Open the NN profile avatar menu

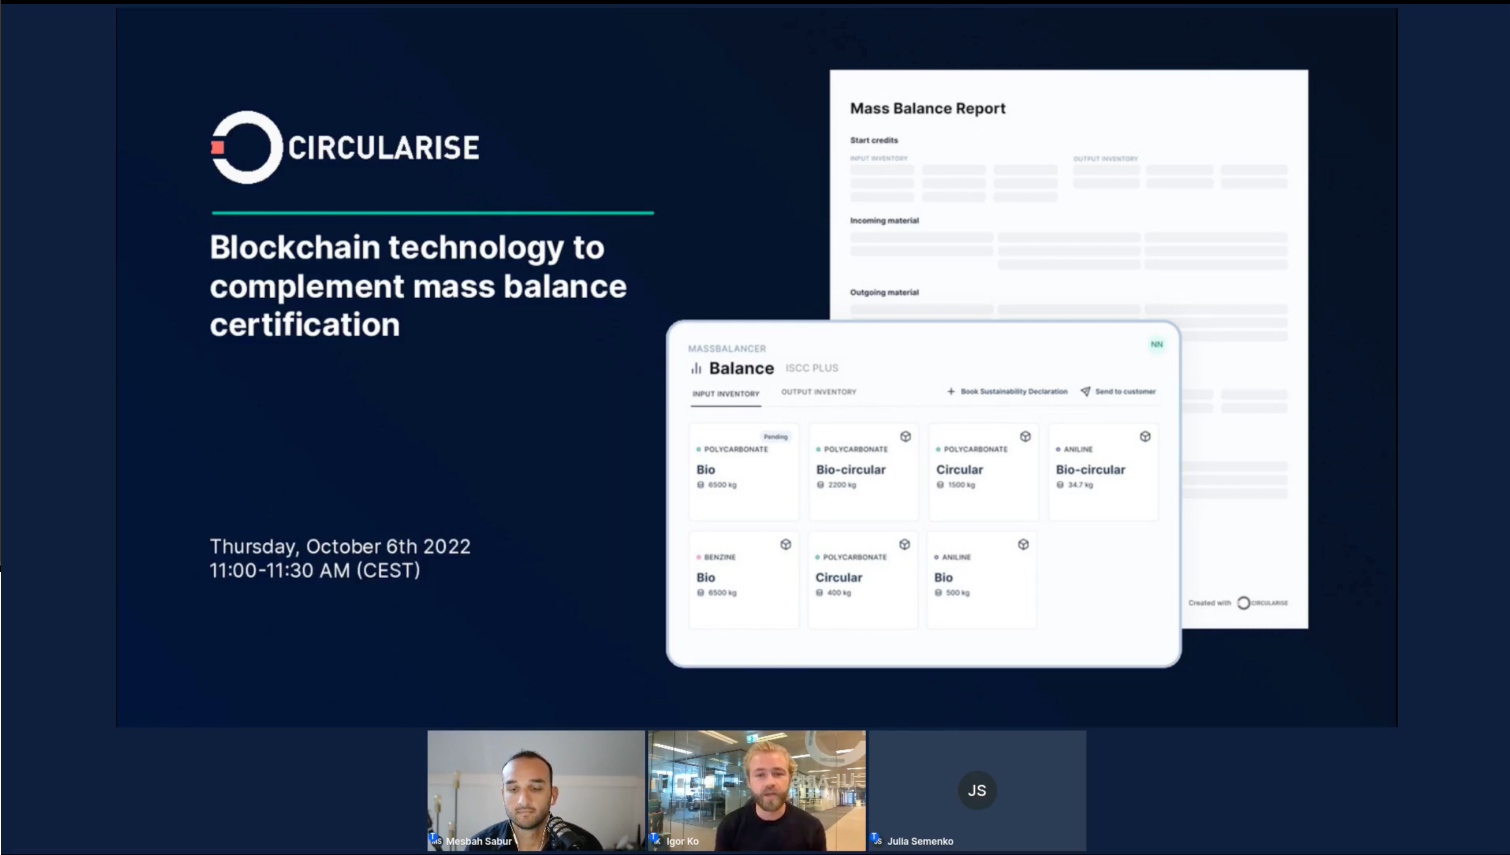coord(1156,344)
